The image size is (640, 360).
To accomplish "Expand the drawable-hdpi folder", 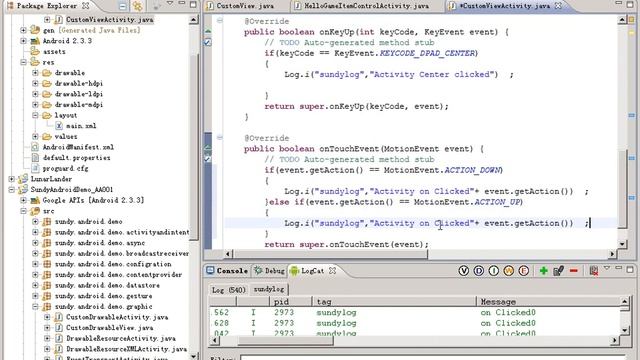I will (35, 83).
